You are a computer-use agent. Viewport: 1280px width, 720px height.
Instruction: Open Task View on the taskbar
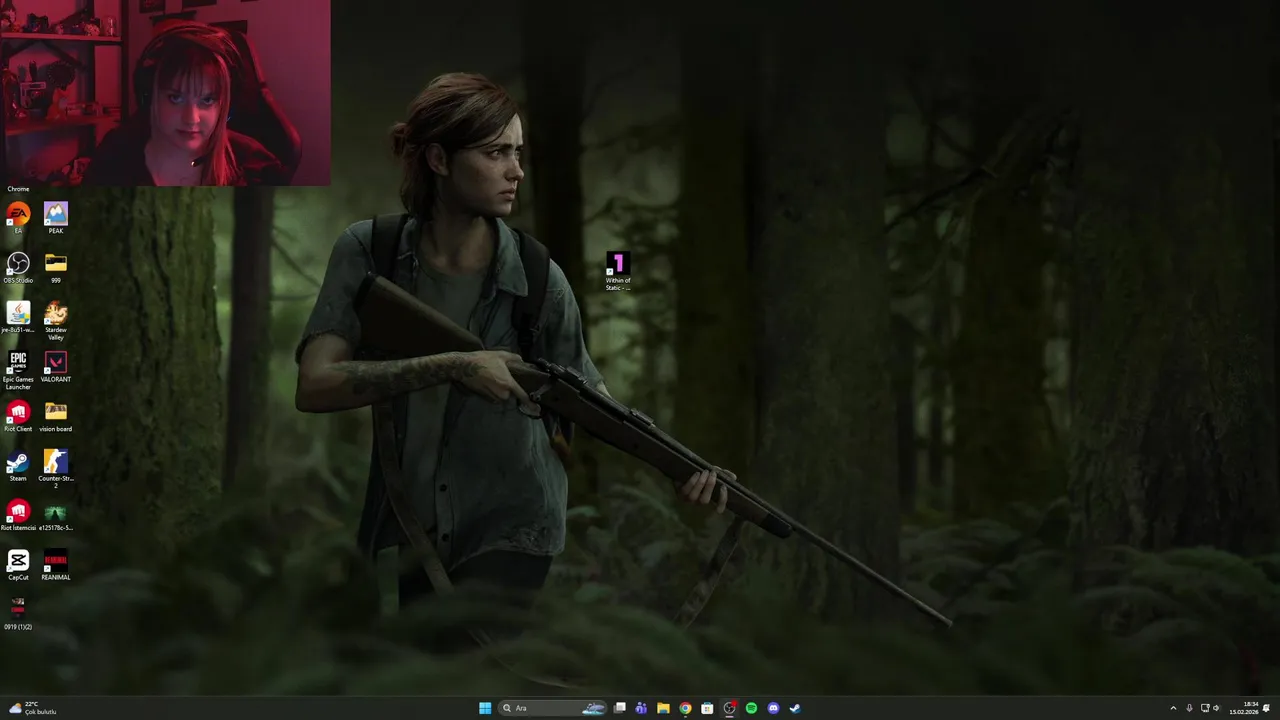pos(620,708)
